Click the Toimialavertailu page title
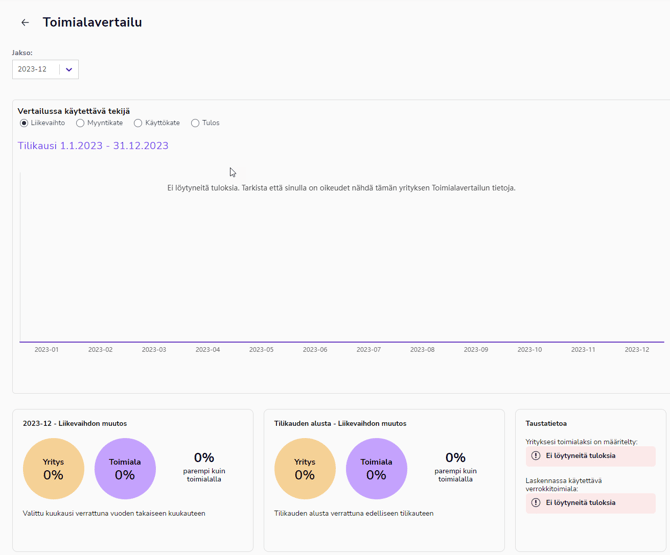670x555 pixels. click(x=92, y=22)
